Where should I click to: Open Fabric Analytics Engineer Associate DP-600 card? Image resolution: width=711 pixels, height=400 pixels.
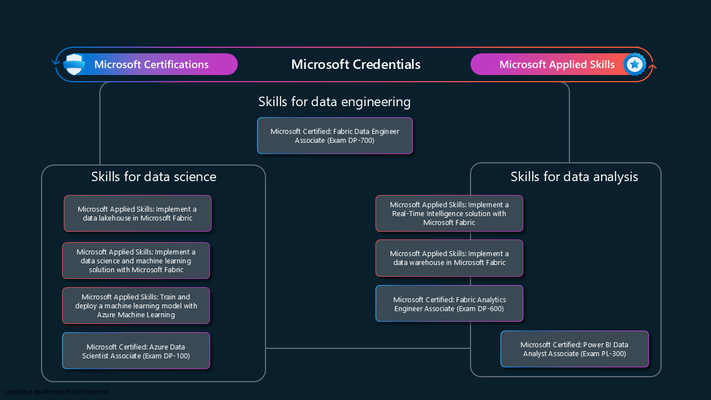(x=449, y=304)
